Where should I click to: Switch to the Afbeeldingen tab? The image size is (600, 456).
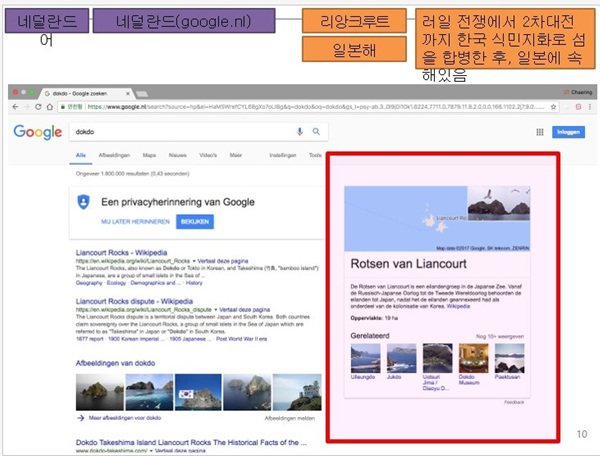114,155
